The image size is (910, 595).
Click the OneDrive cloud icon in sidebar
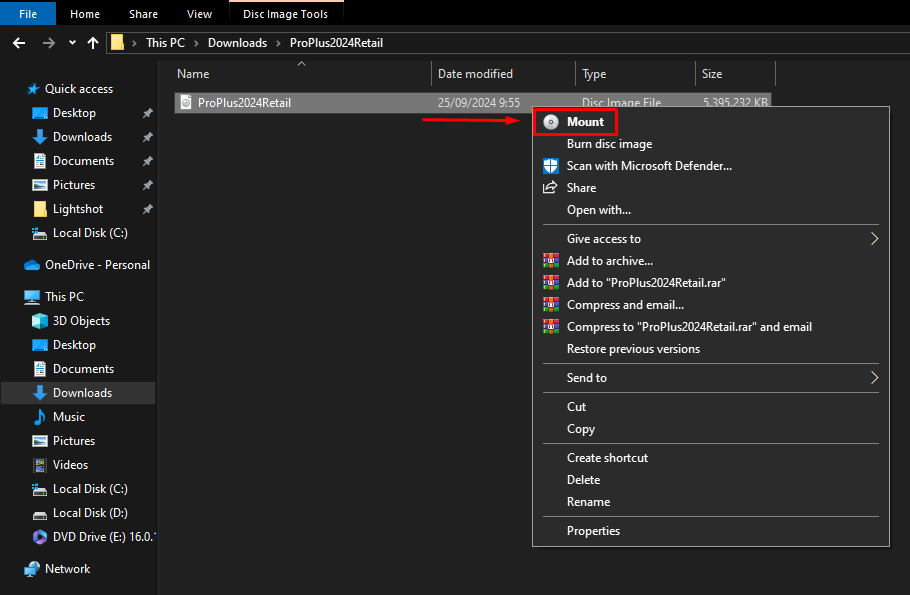pyautogui.click(x=32, y=265)
